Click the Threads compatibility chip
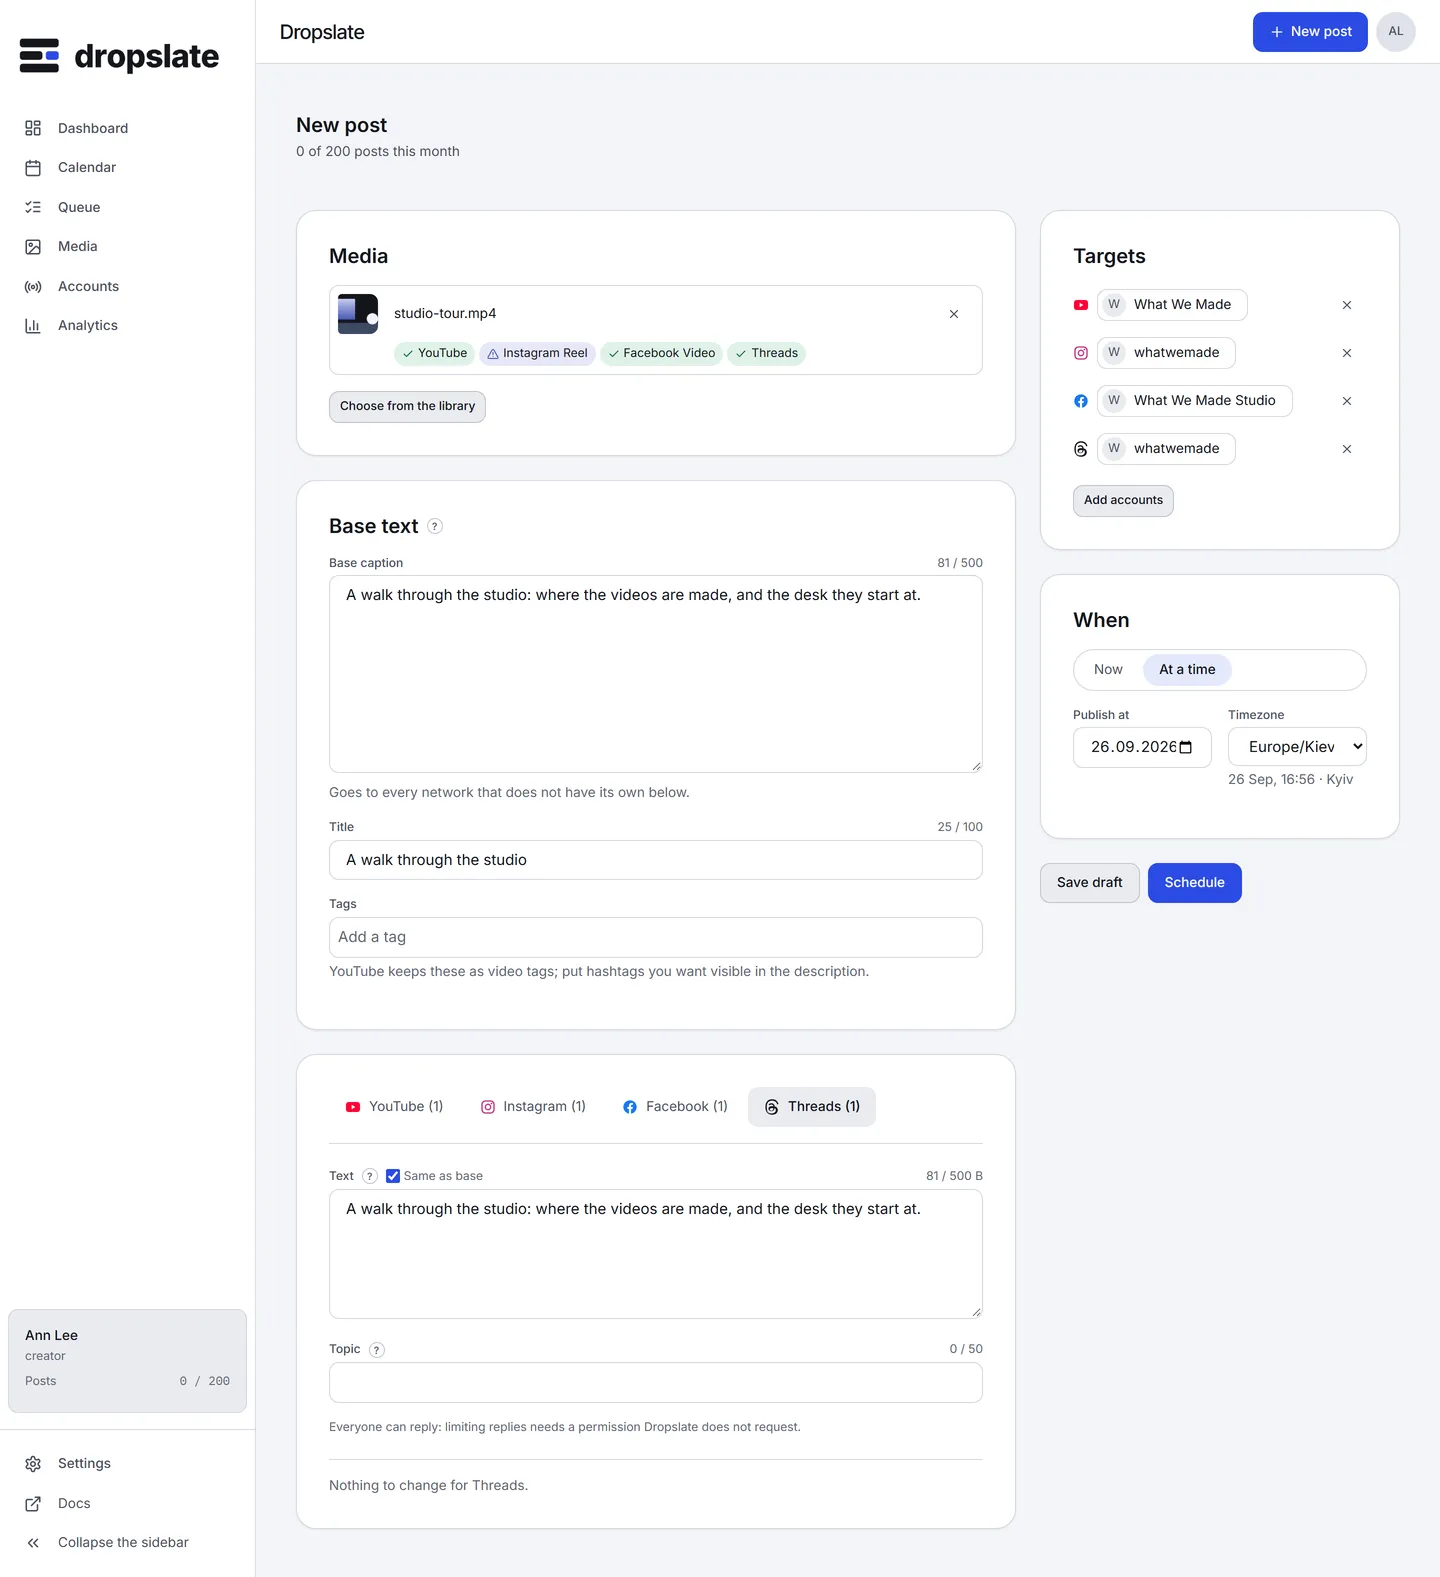This screenshot has width=1440, height=1577. coord(767,353)
